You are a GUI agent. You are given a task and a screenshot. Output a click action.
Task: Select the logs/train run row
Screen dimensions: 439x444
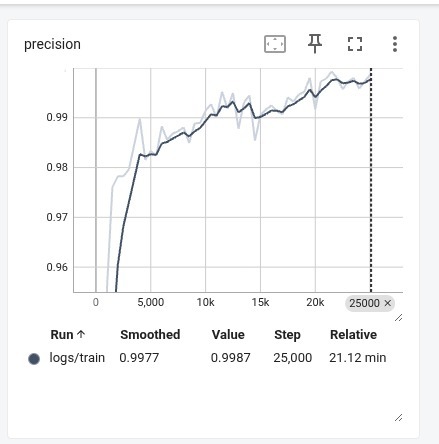[207, 358]
